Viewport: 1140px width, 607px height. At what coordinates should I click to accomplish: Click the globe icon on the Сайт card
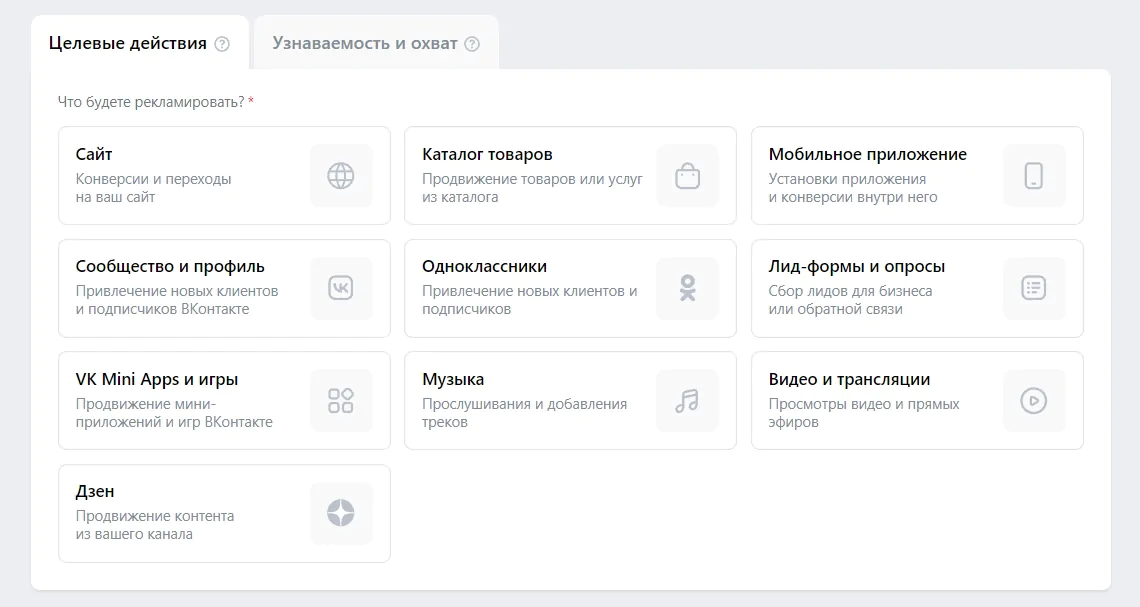(x=341, y=176)
